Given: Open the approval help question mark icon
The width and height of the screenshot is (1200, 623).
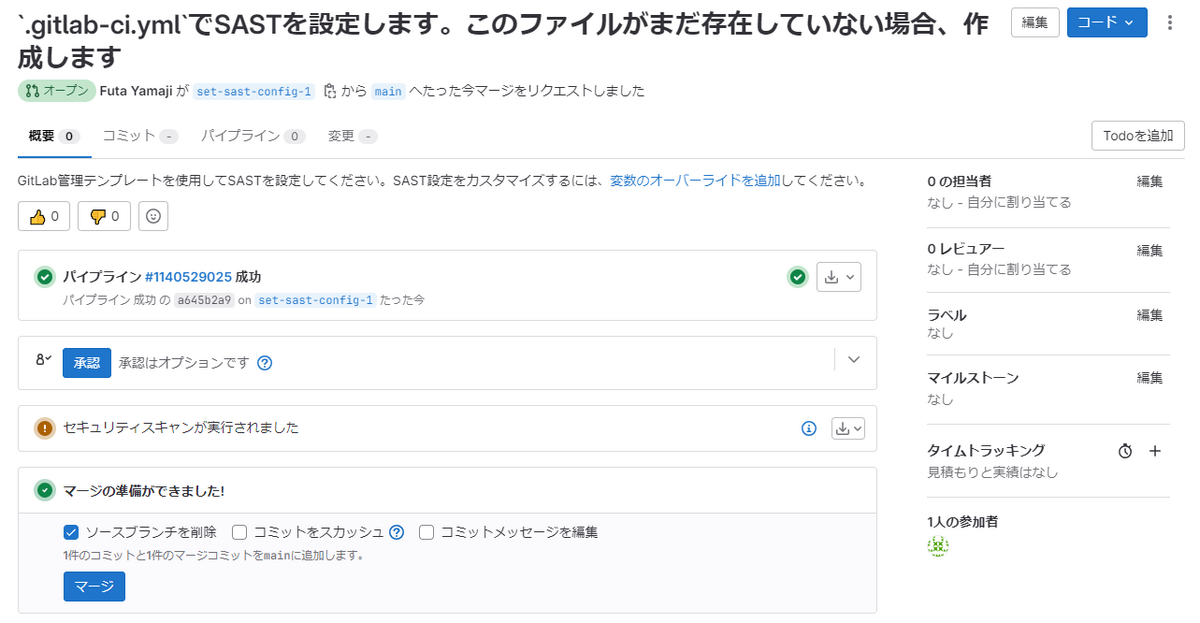Looking at the screenshot, I should [263, 362].
